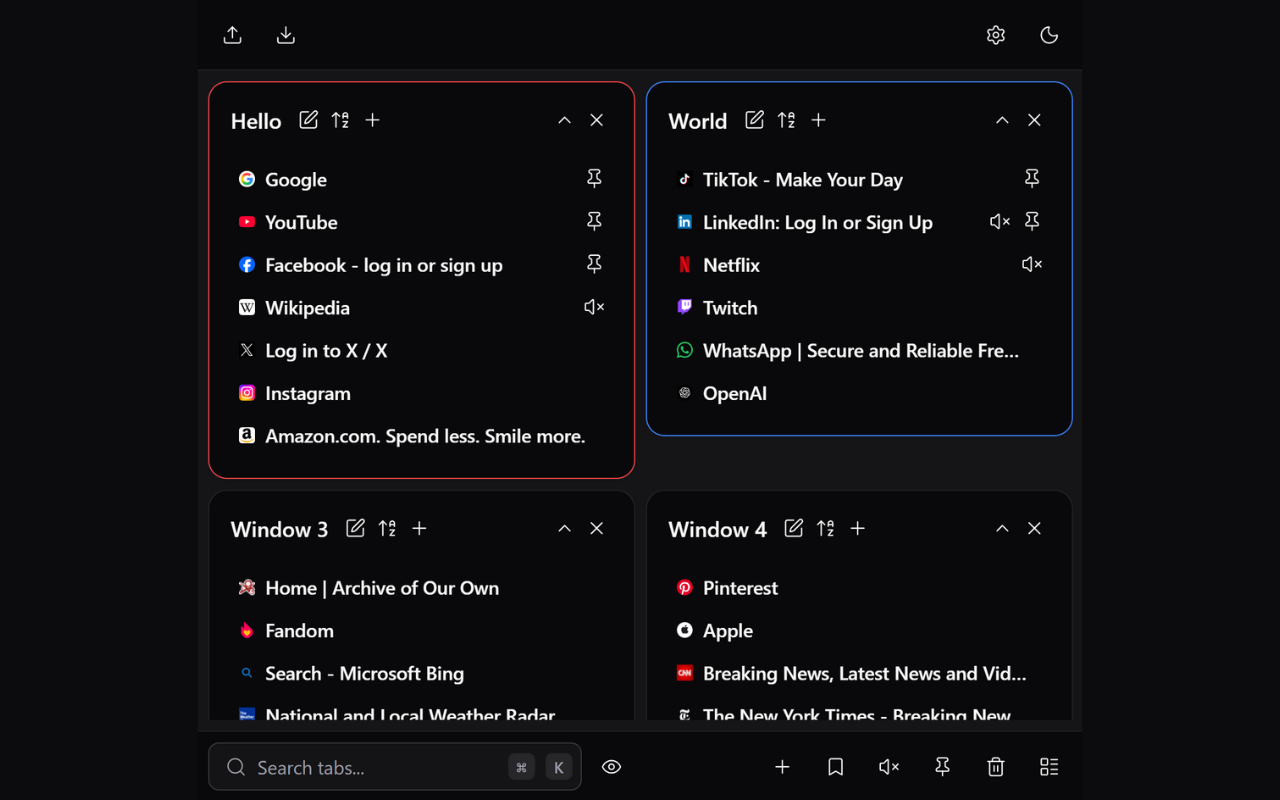This screenshot has width=1280, height=800.
Task: Unmute the Netflix tab
Action: click(1032, 265)
